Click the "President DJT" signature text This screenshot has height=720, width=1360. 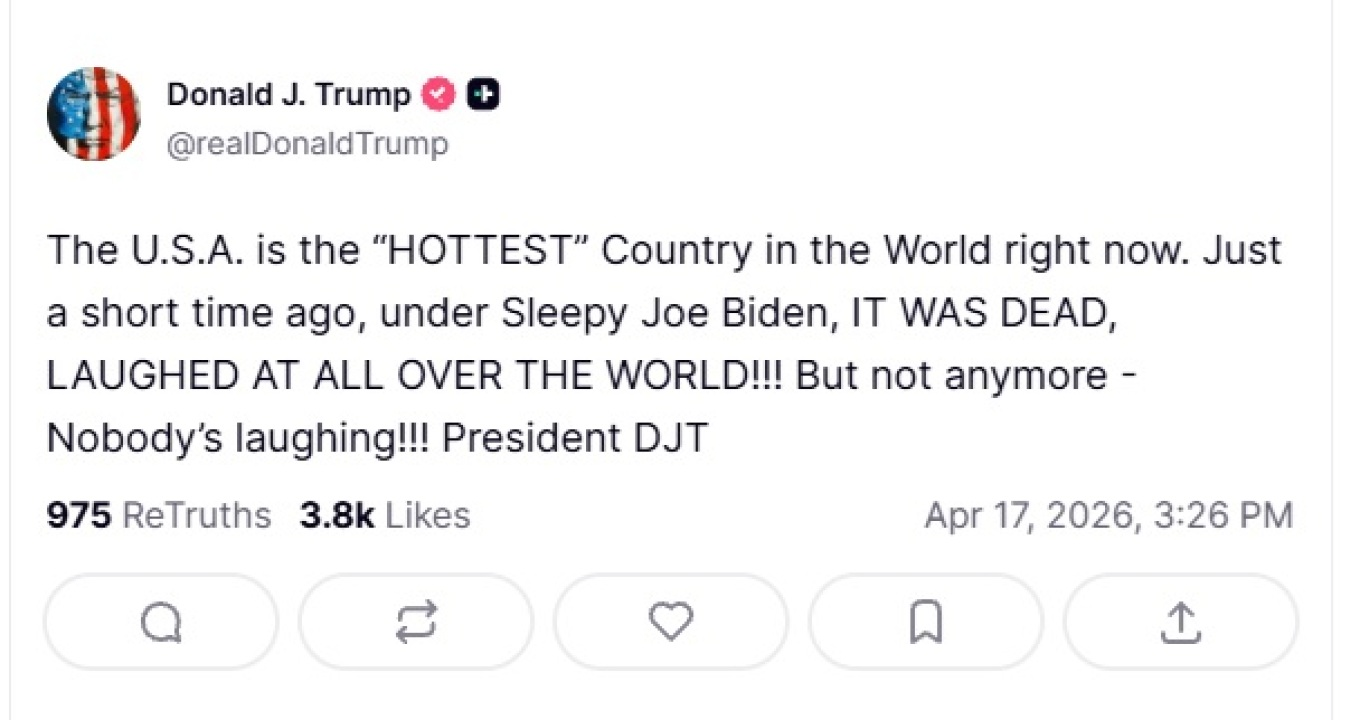[x=575, y=439]
